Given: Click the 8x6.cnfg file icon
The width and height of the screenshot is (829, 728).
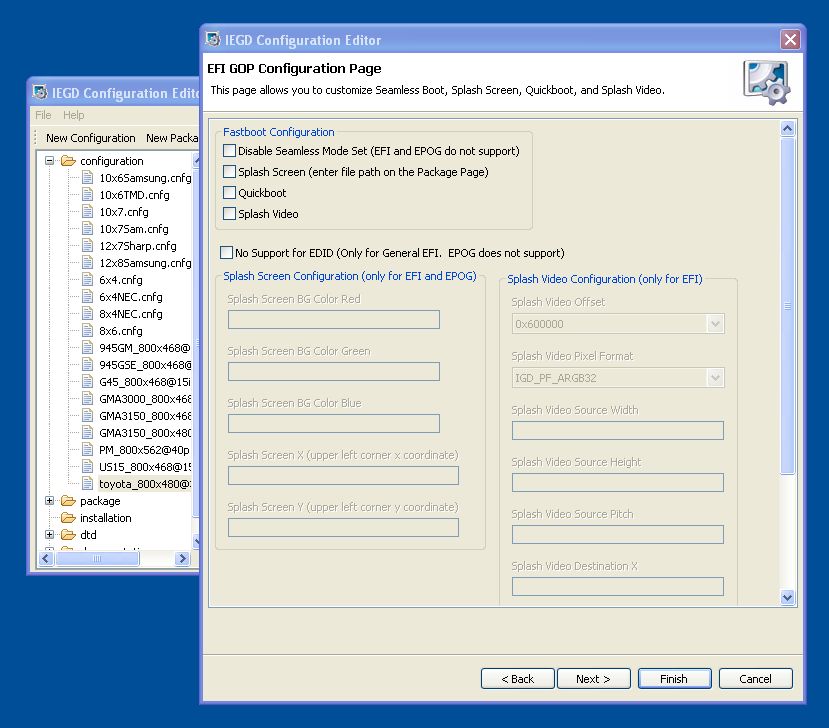Looking at the screenshot, I should [88, 331].
